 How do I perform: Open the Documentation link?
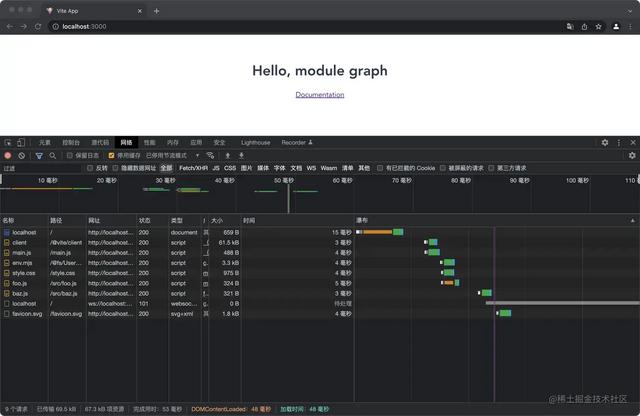[320, 95]
